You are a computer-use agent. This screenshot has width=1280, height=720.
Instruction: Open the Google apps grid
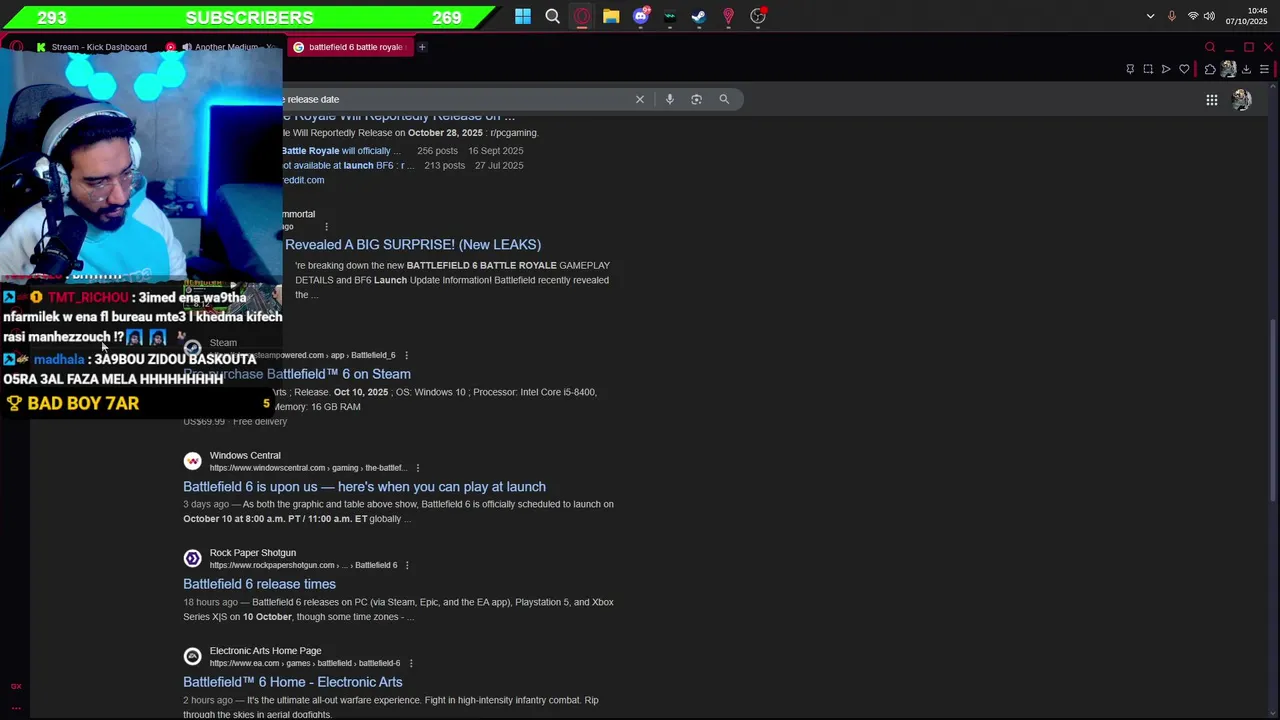1211,99
